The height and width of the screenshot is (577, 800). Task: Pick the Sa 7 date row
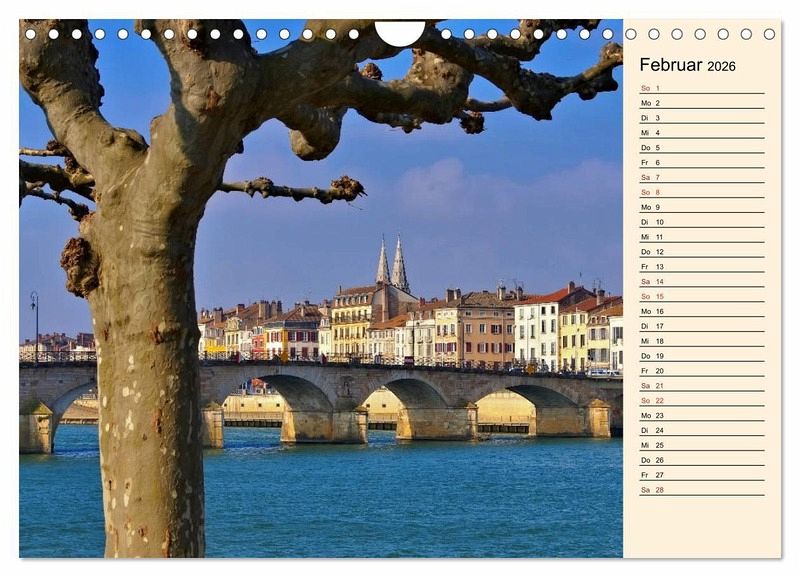tap(701, 177)
